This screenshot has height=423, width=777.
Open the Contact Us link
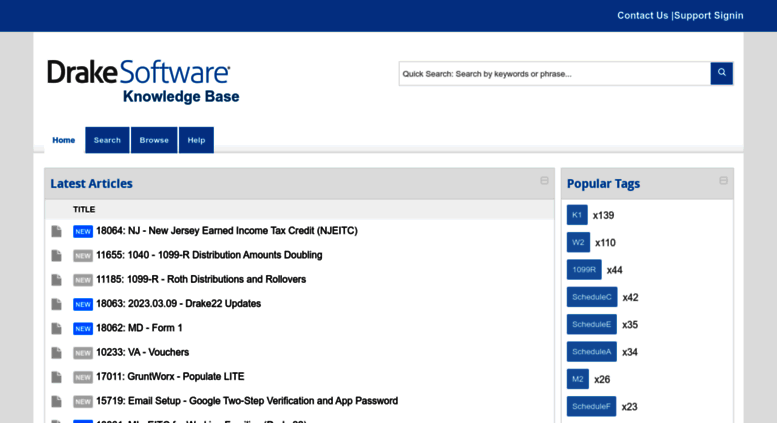[x=642, y=15]
